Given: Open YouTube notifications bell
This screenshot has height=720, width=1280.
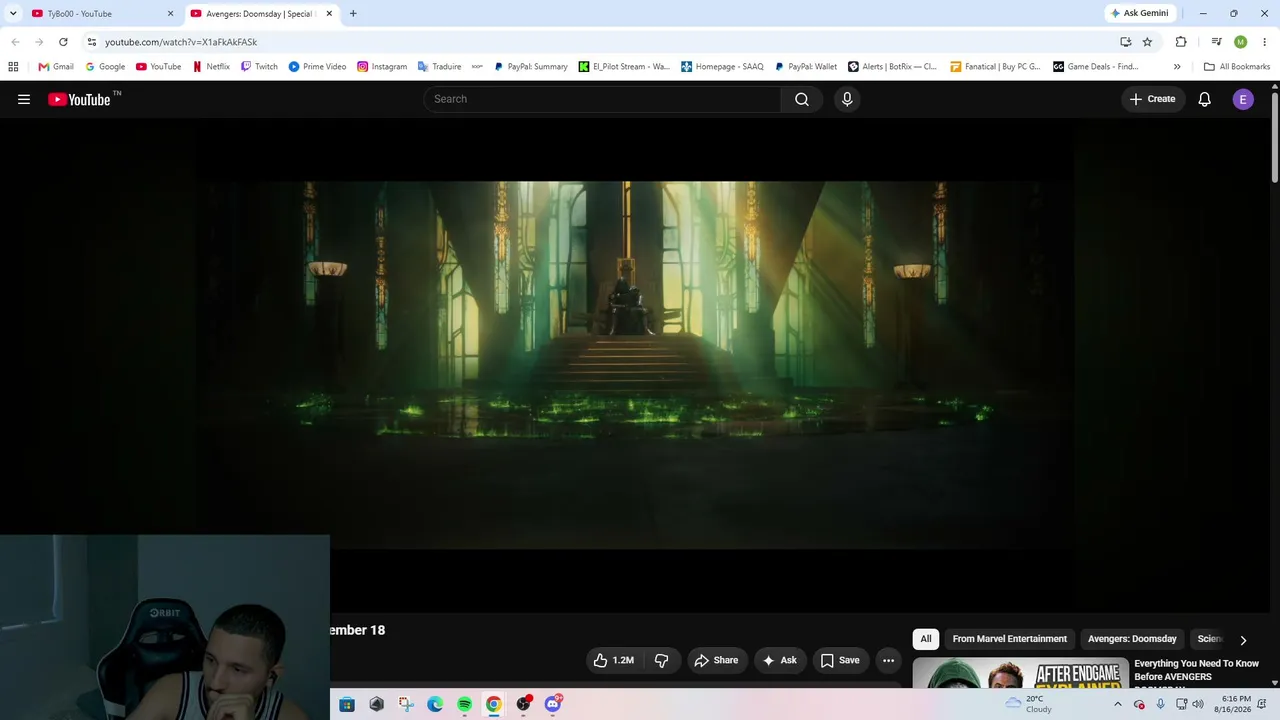Looking at the screenshot, I should click(1205, 99).
